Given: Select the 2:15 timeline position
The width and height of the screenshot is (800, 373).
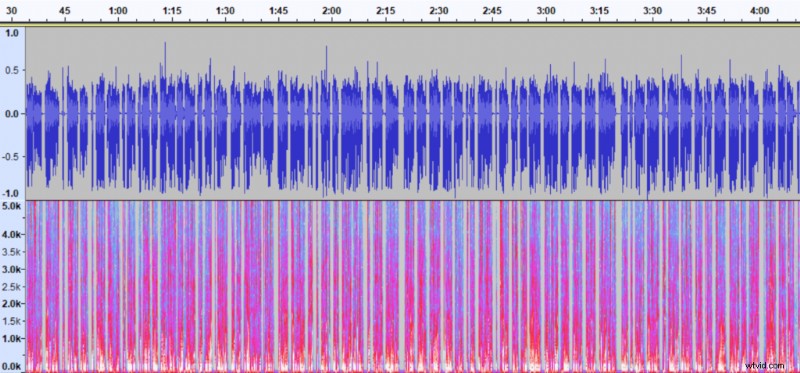Looking at the screenshot, I should click(x=385, y=11).
